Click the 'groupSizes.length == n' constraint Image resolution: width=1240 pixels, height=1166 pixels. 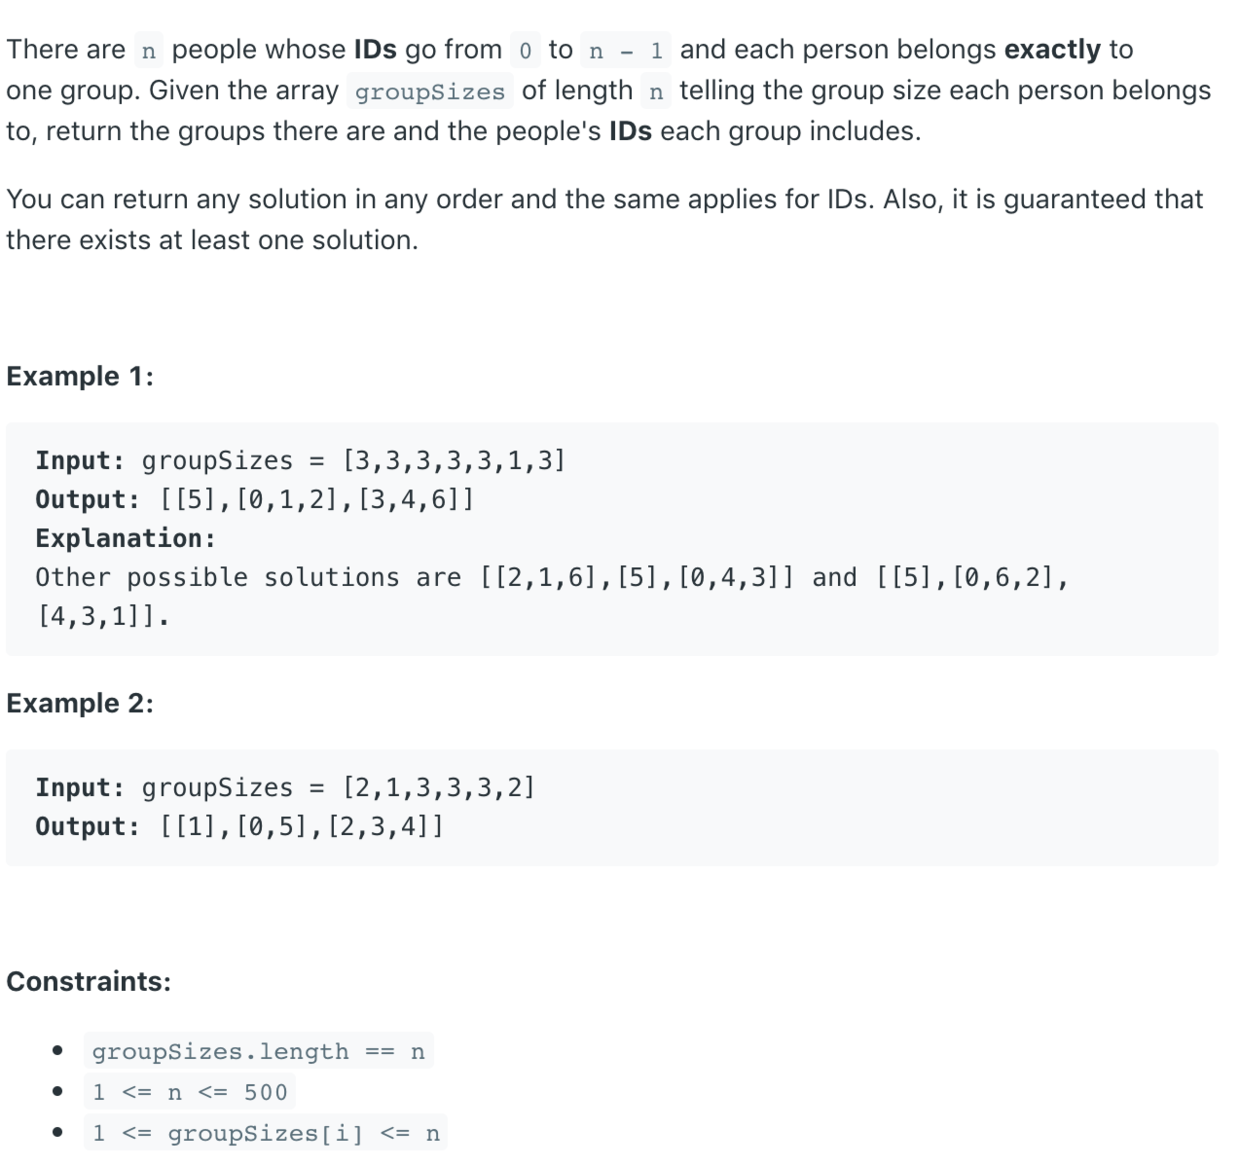pos(258,1051)
